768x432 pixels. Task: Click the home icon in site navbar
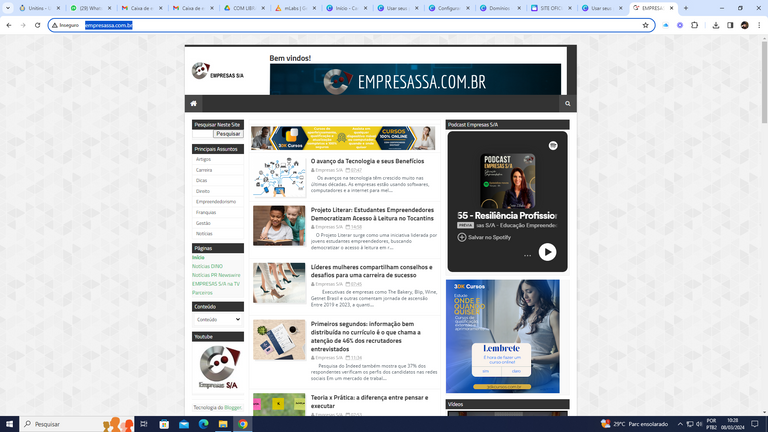tap(193, 103)
